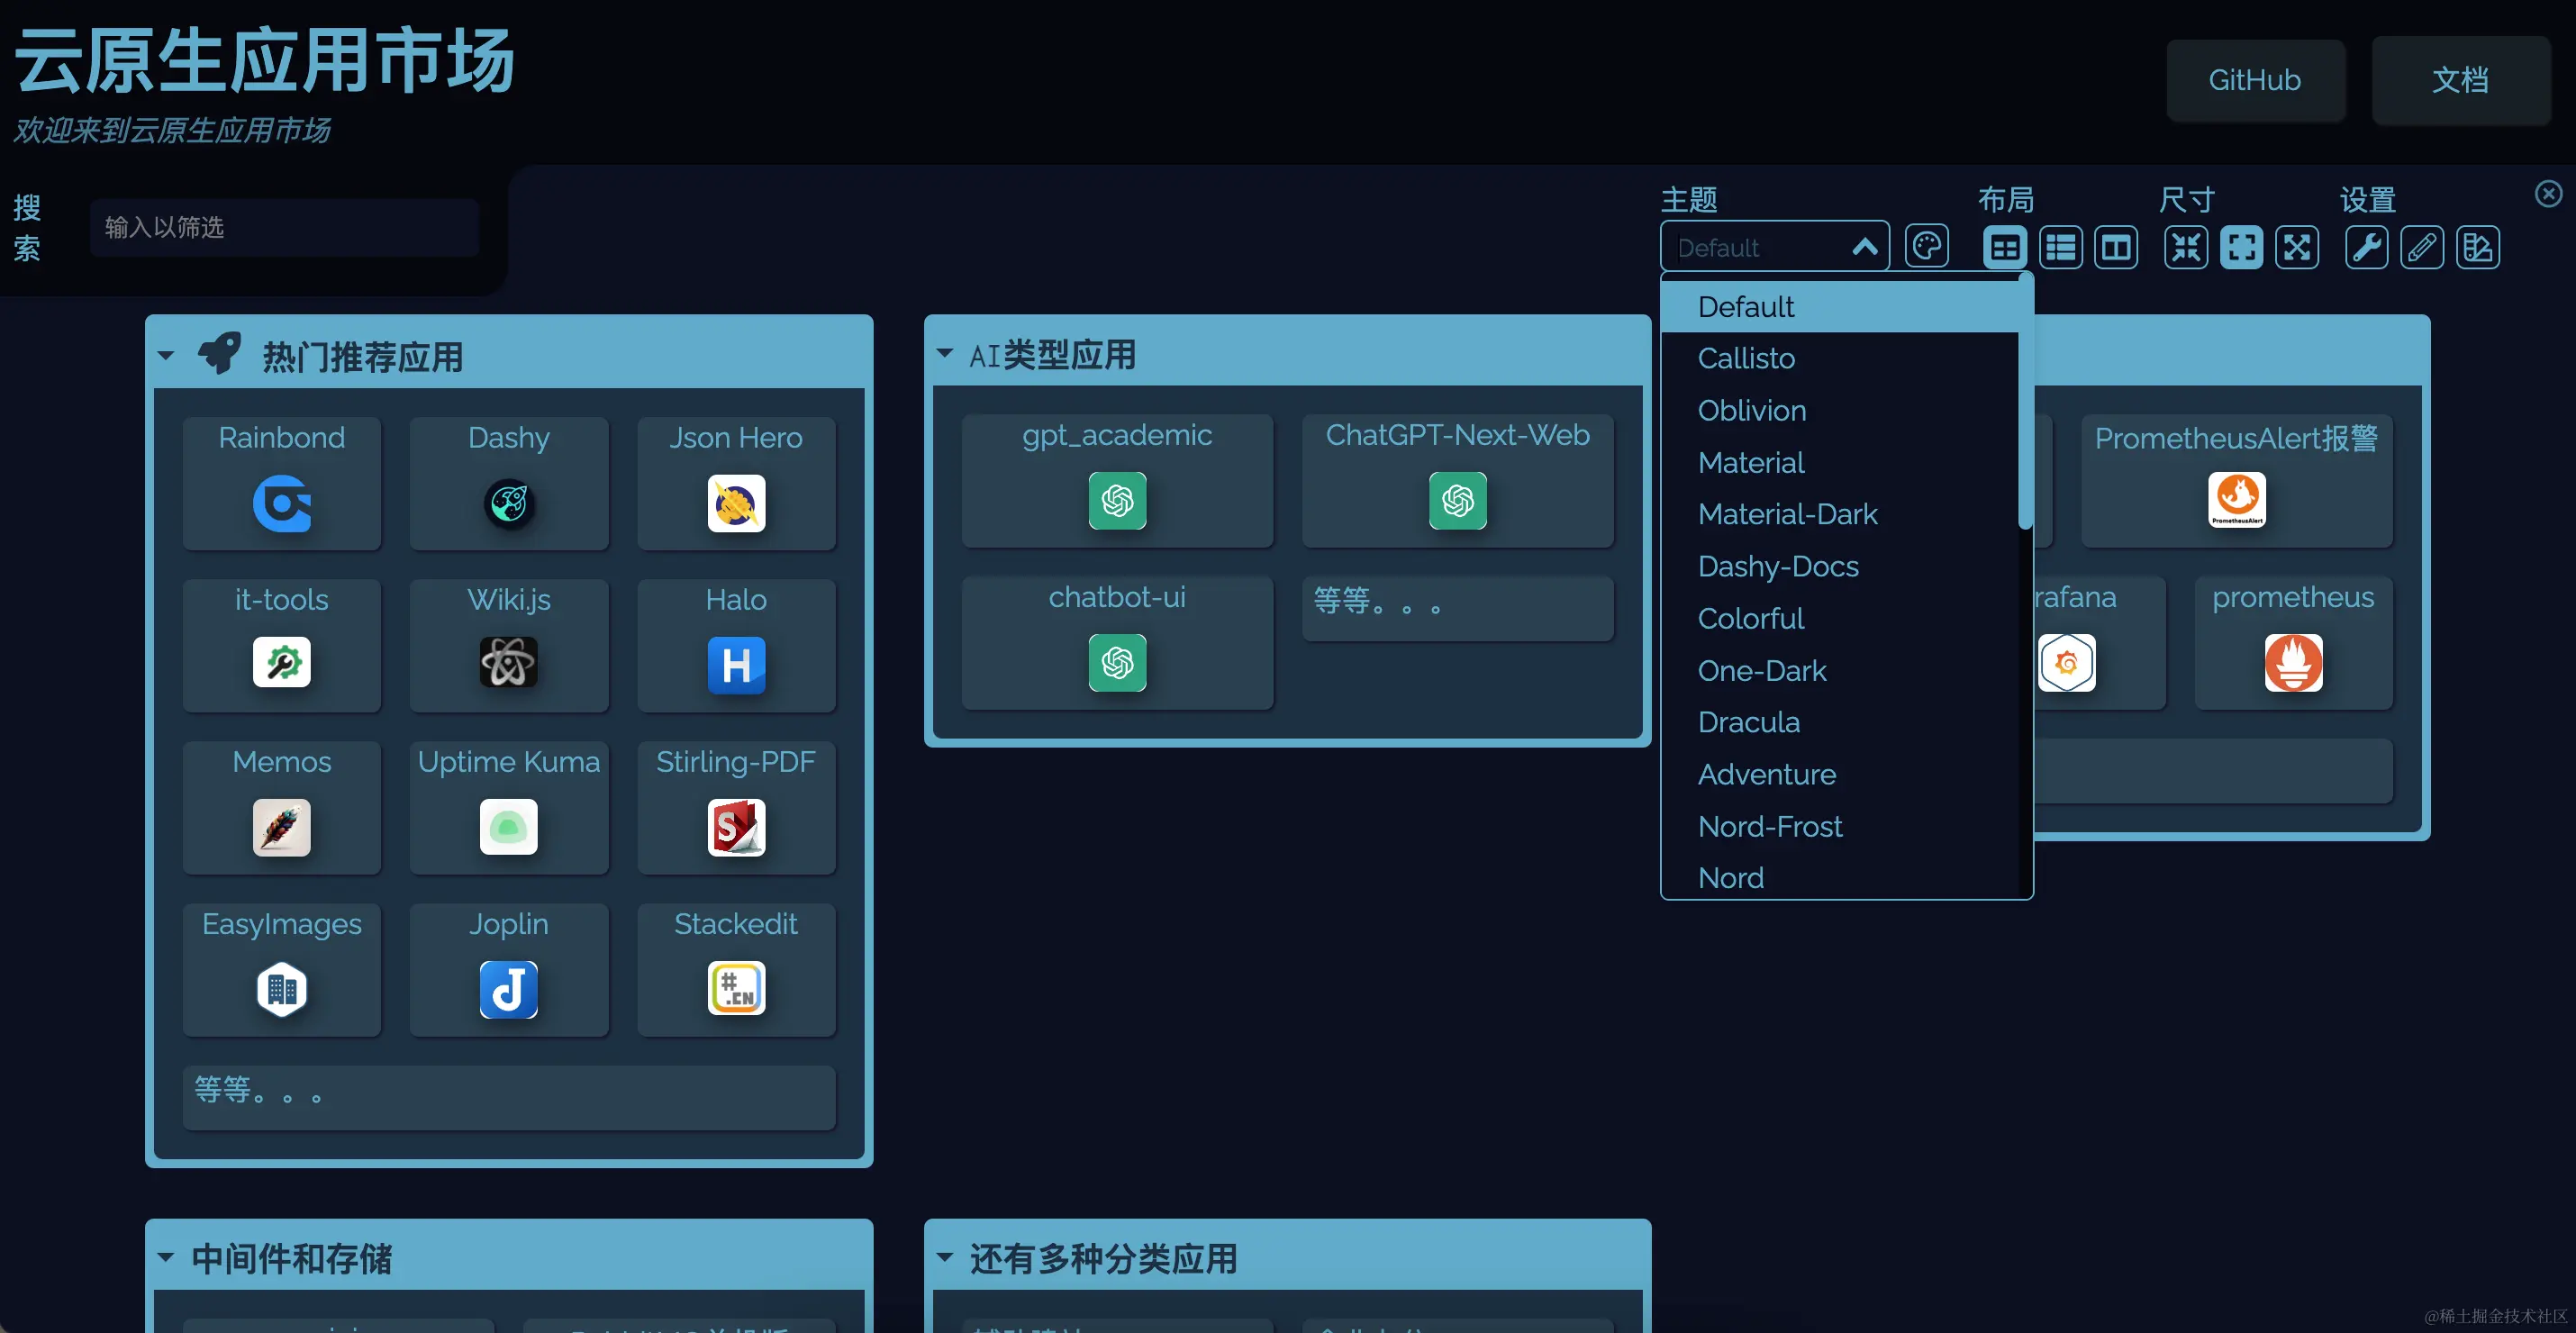The height and width of the screenshot is (1333, 2576).
Task: Open the Rainbond app icon
Action: (x=282, y=503)
